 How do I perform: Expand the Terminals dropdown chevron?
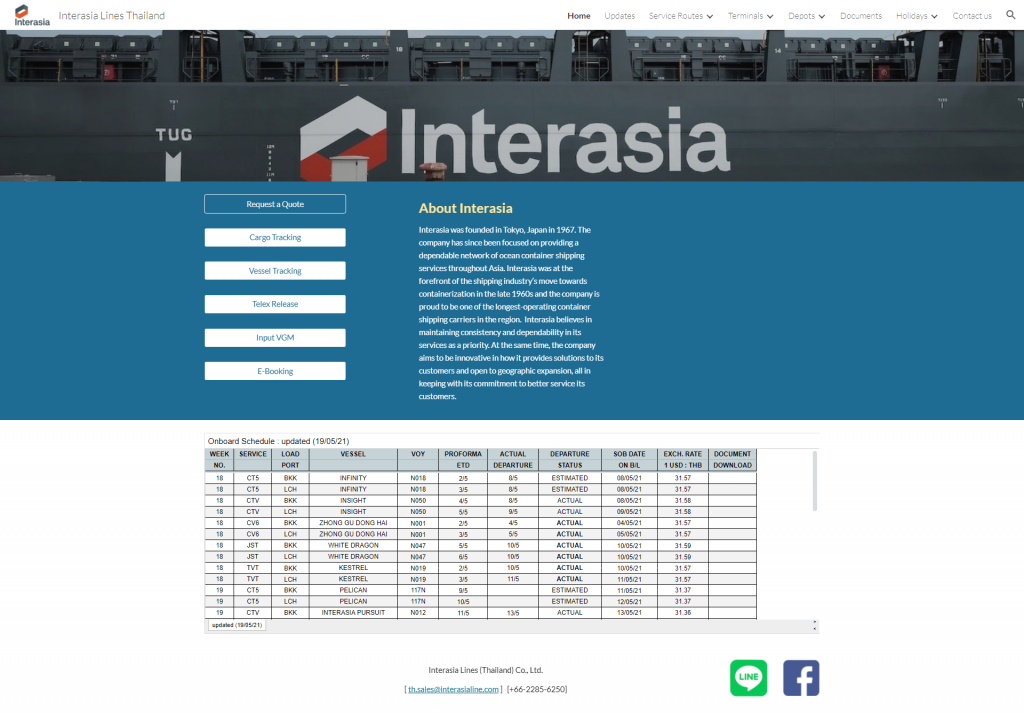tap(770, 16)
